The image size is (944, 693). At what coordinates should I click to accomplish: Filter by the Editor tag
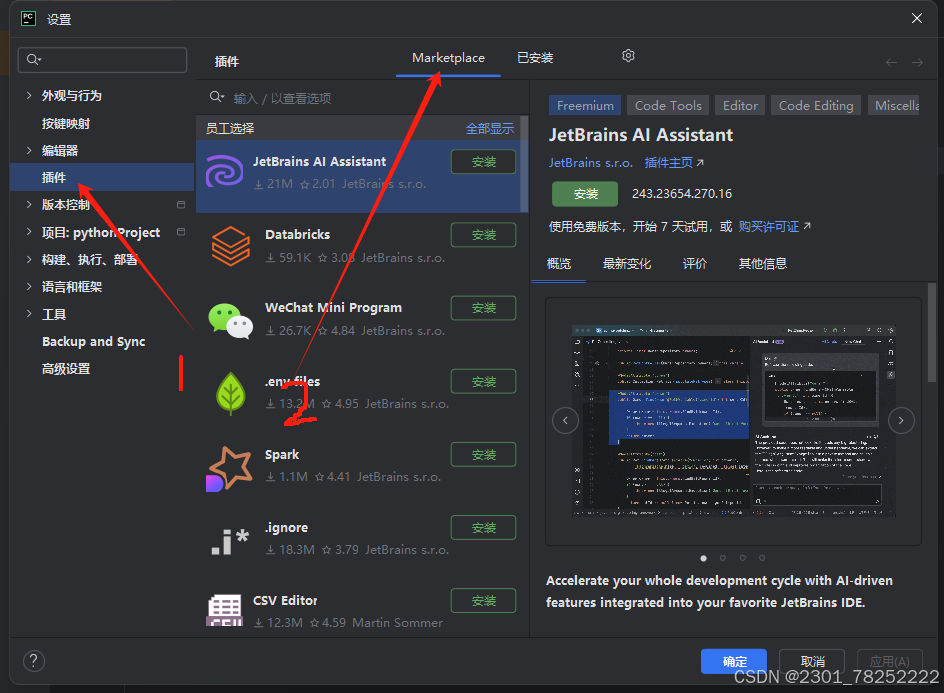pos(740,105)
